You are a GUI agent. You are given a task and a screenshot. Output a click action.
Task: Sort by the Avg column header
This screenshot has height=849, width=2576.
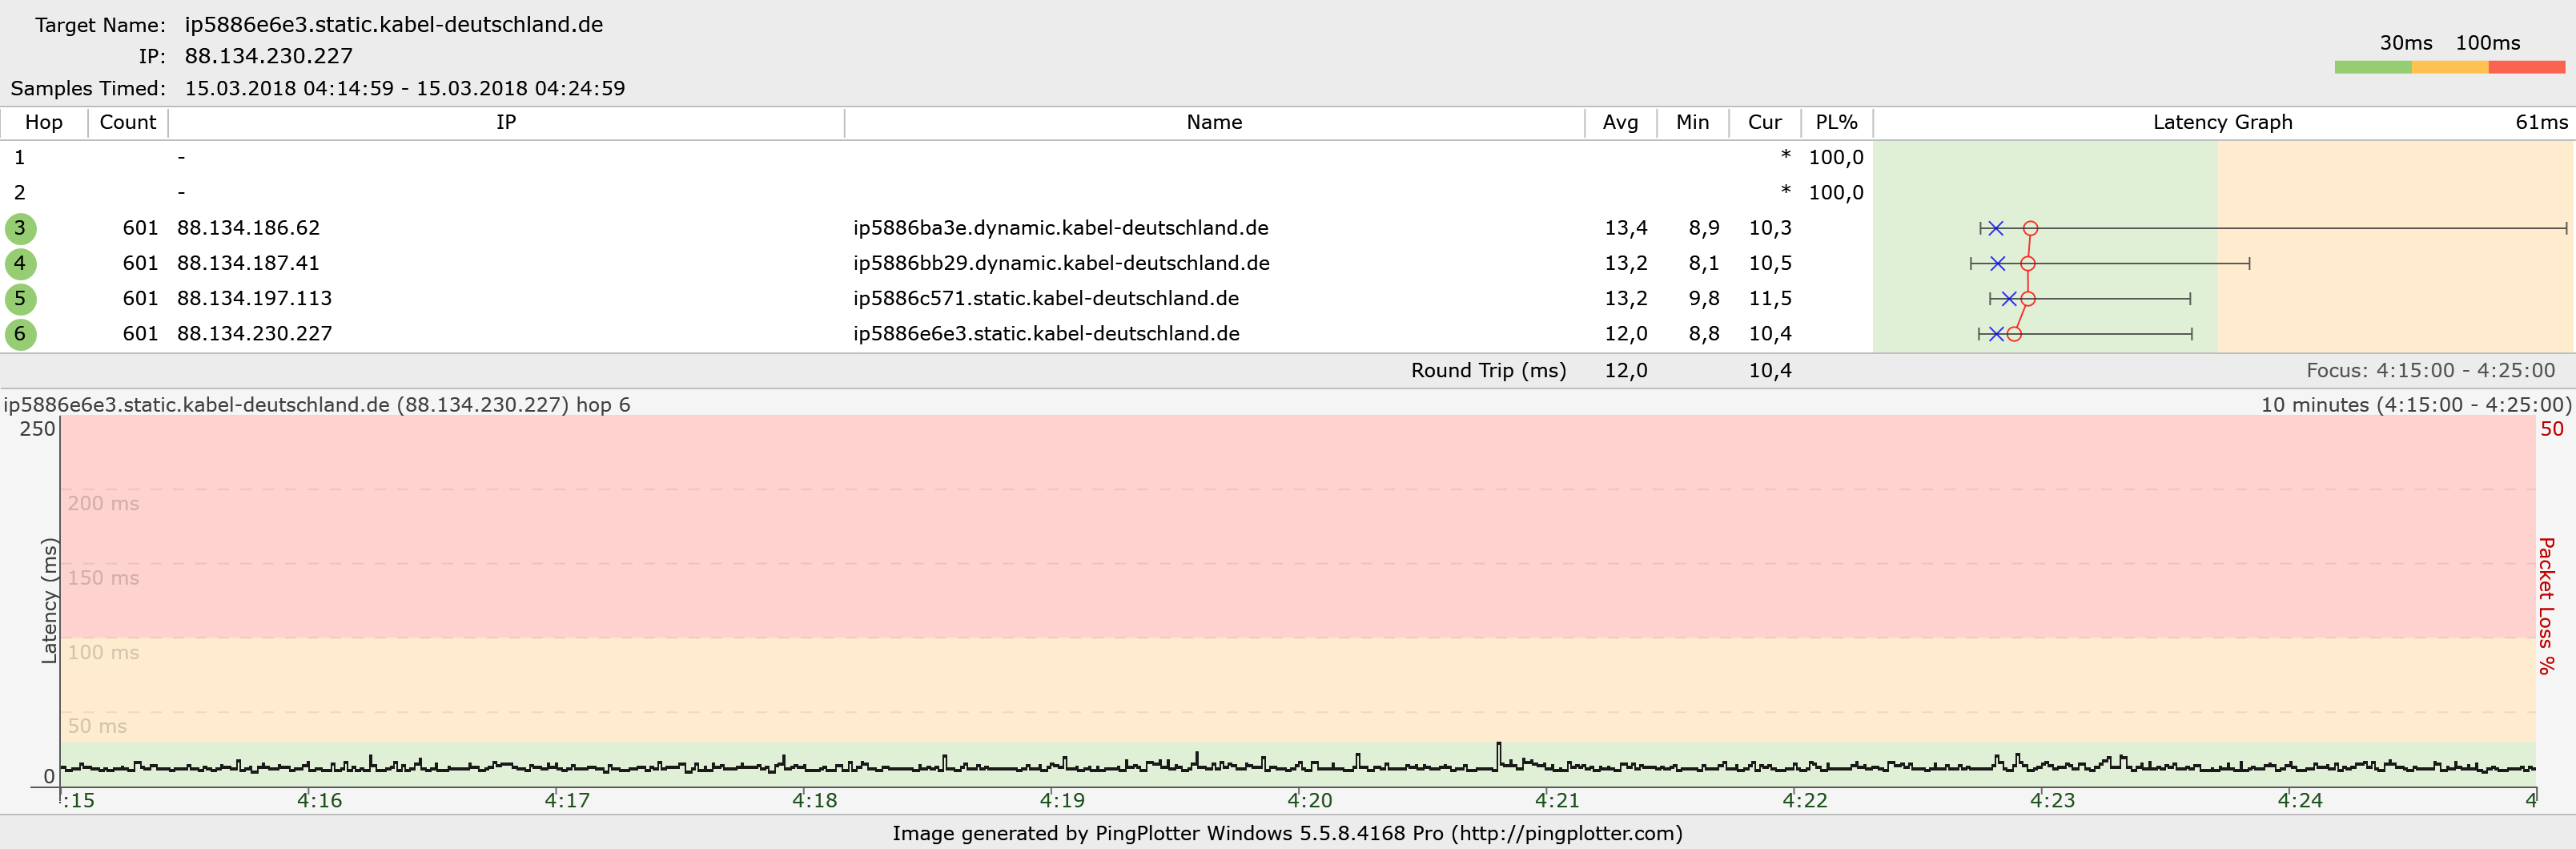click(1621, 123)
